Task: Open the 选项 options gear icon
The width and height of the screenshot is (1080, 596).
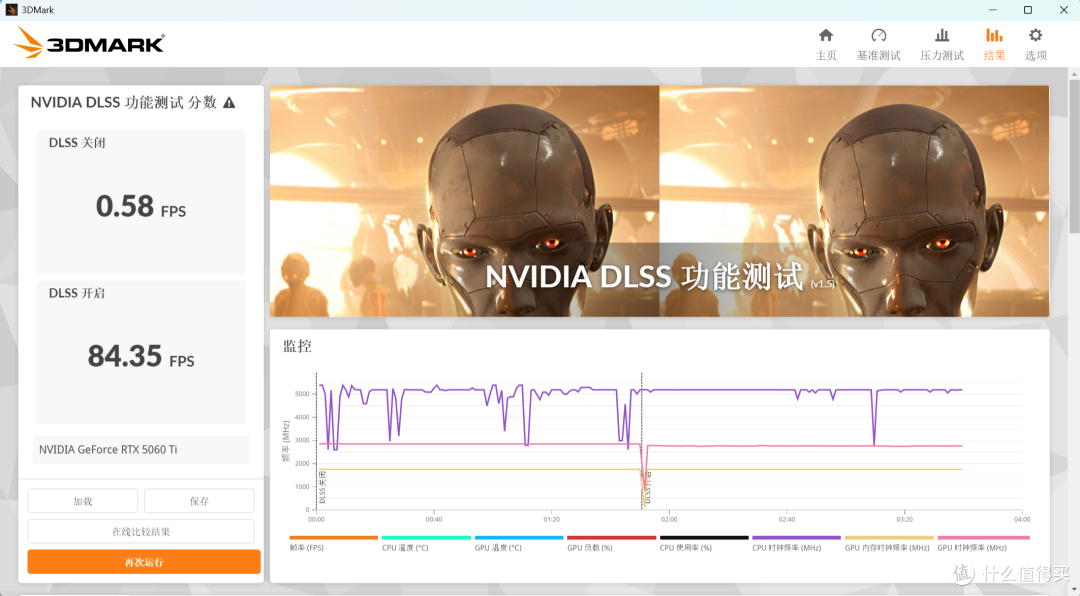Action: 1035,35
